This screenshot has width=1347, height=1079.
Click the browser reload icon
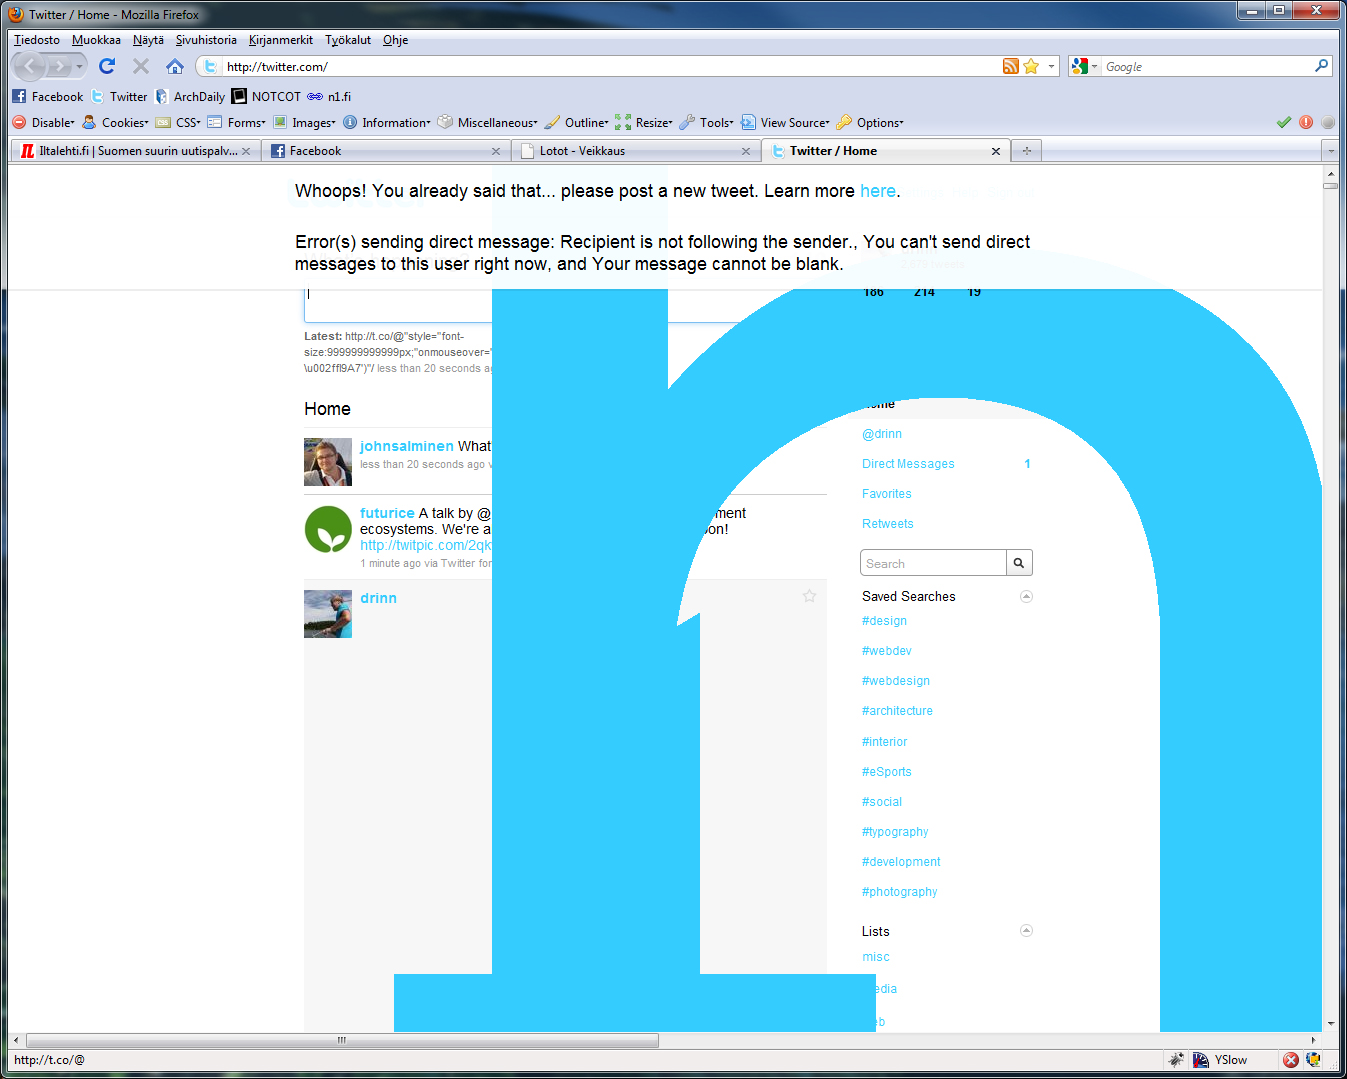point(107,66)
